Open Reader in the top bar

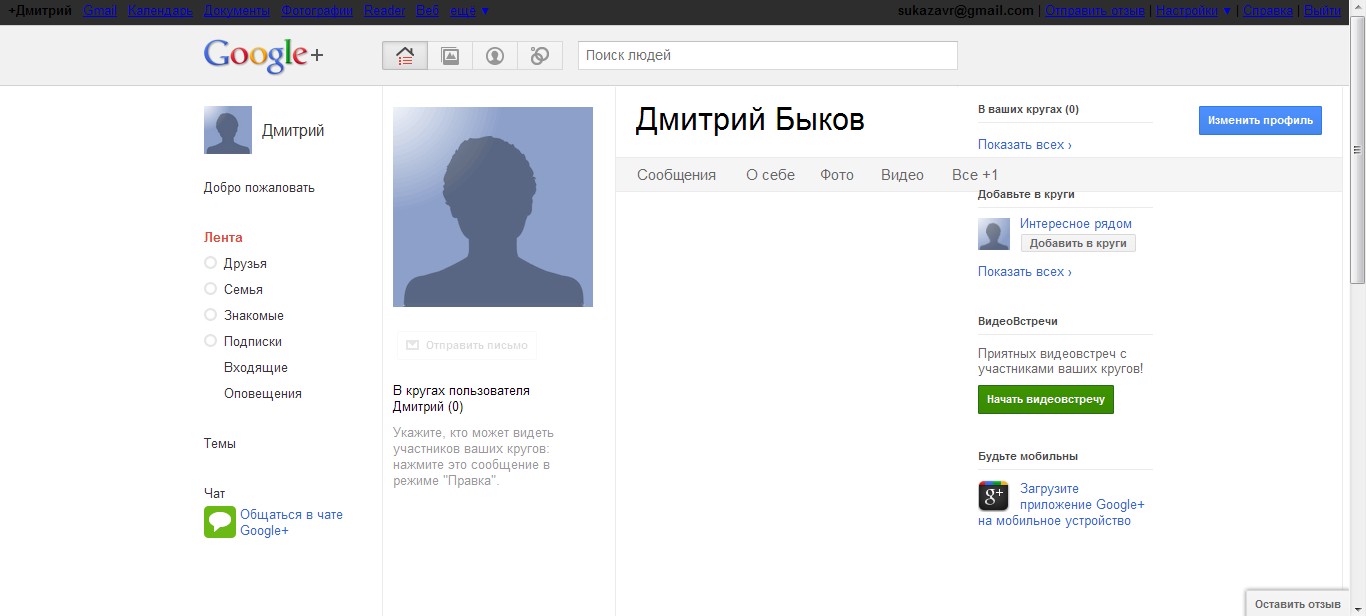tap(385, 11)
